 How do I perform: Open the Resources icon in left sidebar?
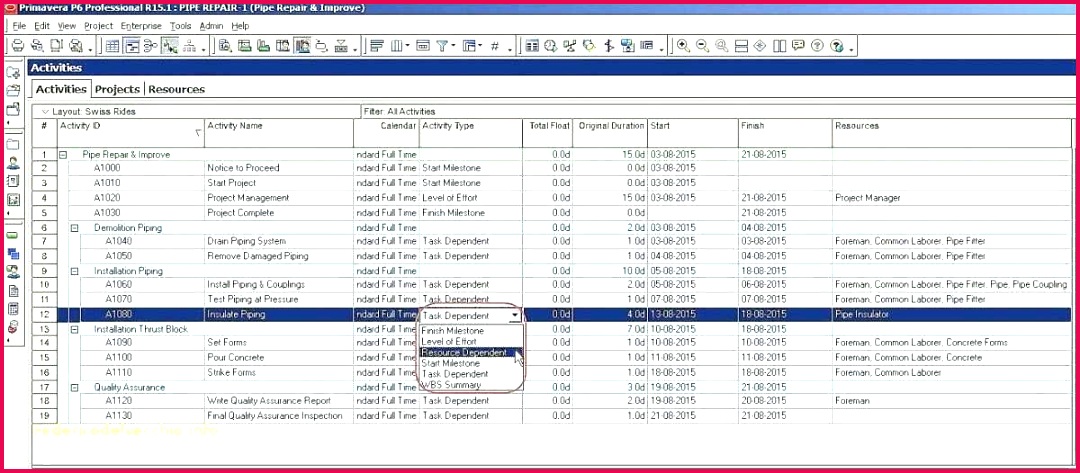pos(13,164)
